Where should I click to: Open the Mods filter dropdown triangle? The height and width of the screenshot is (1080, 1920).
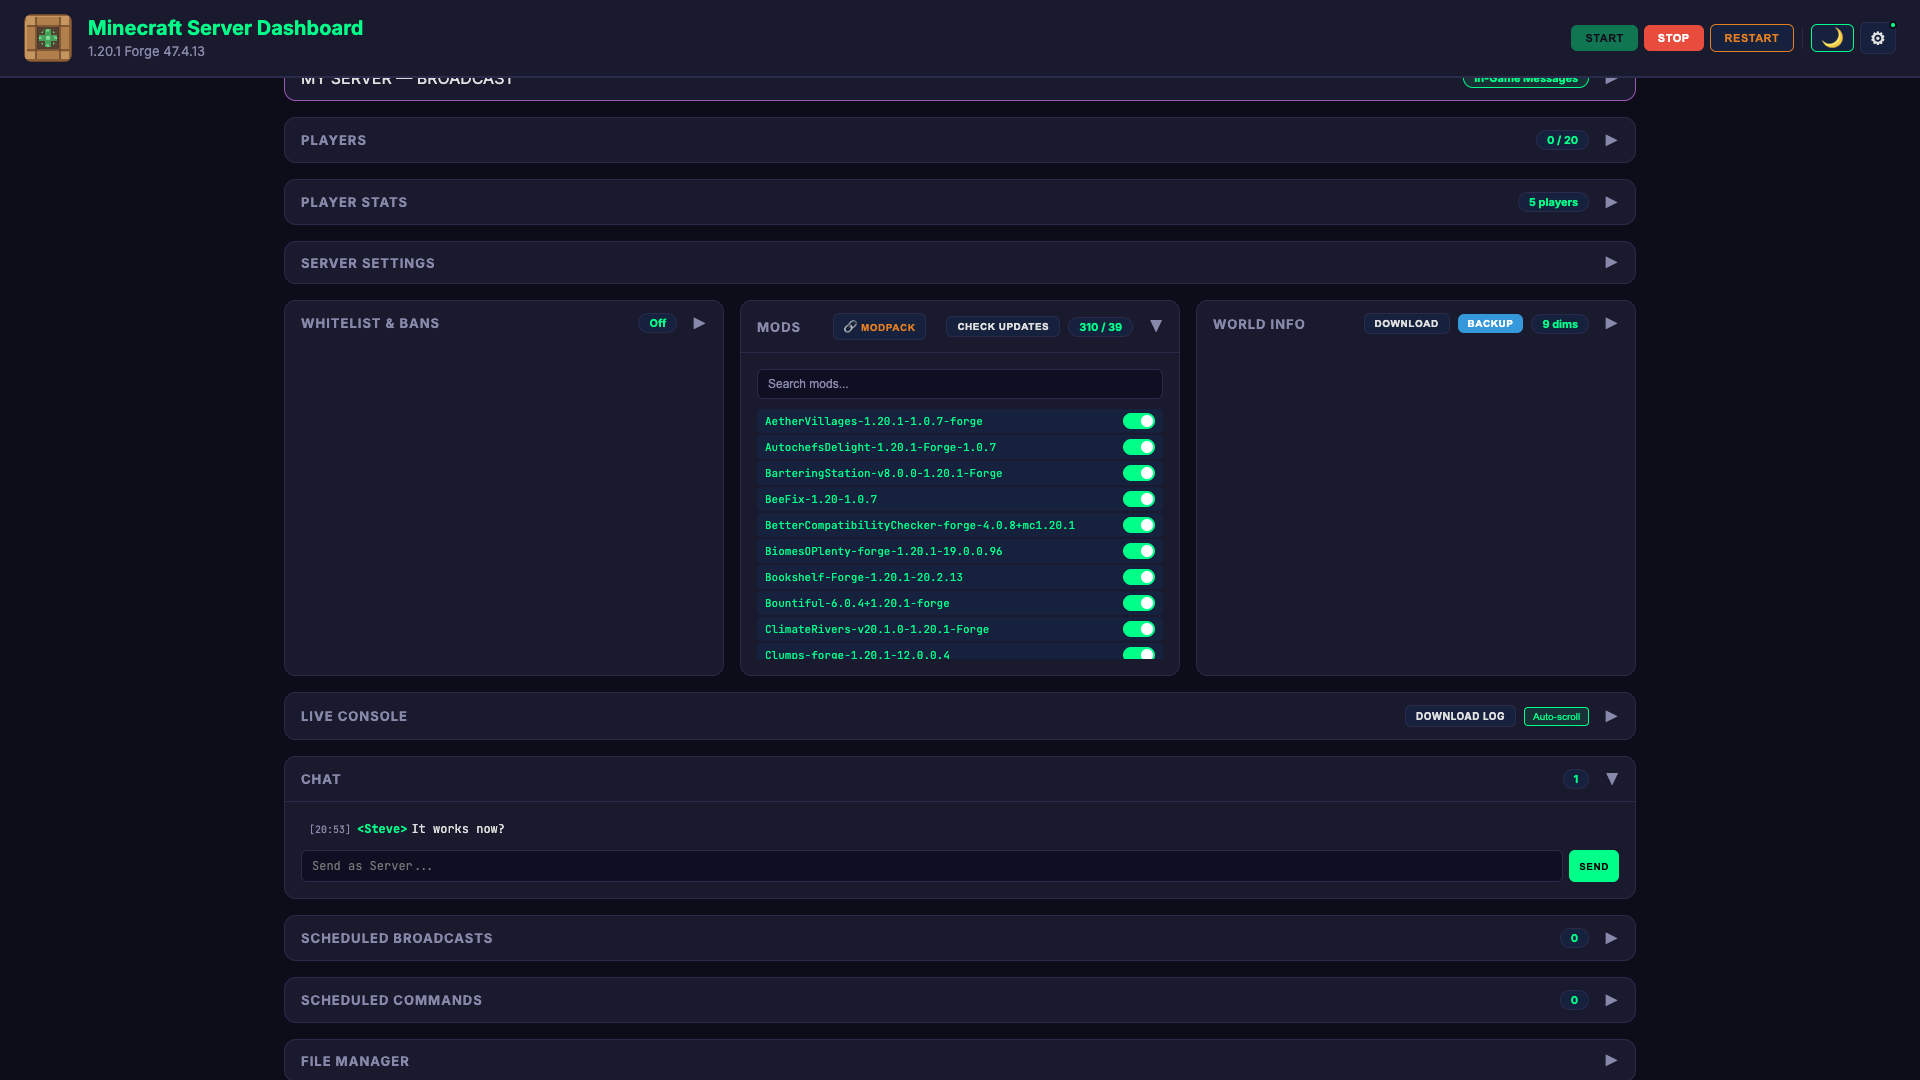1156,325
